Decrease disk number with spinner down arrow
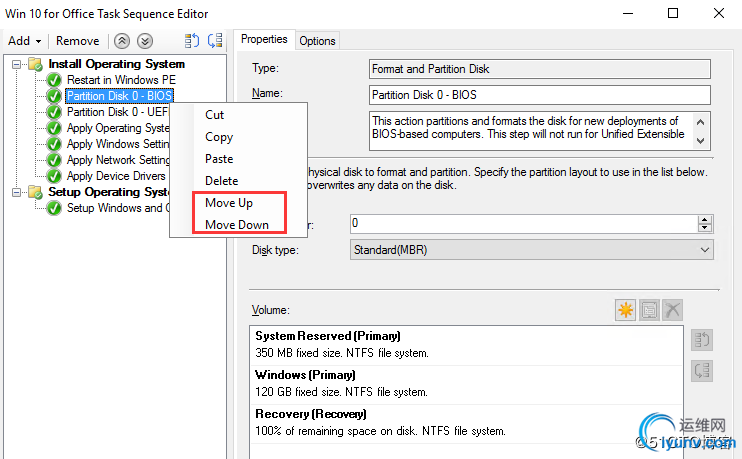The height and width of the screenshot is (459, 742). (x=705, y=228)
